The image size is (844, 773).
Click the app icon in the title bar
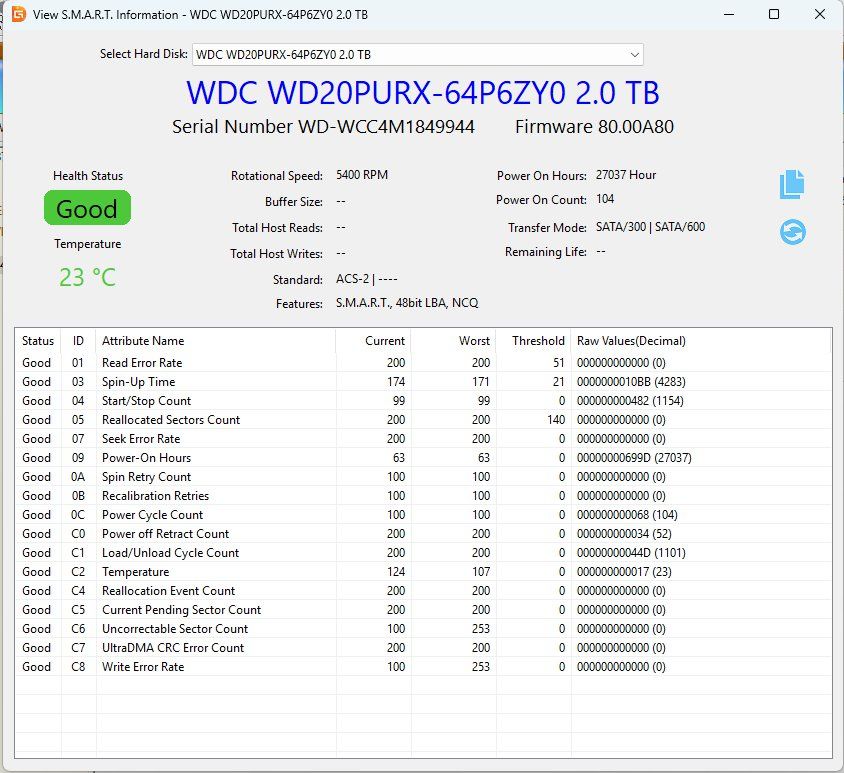(19, 14)
